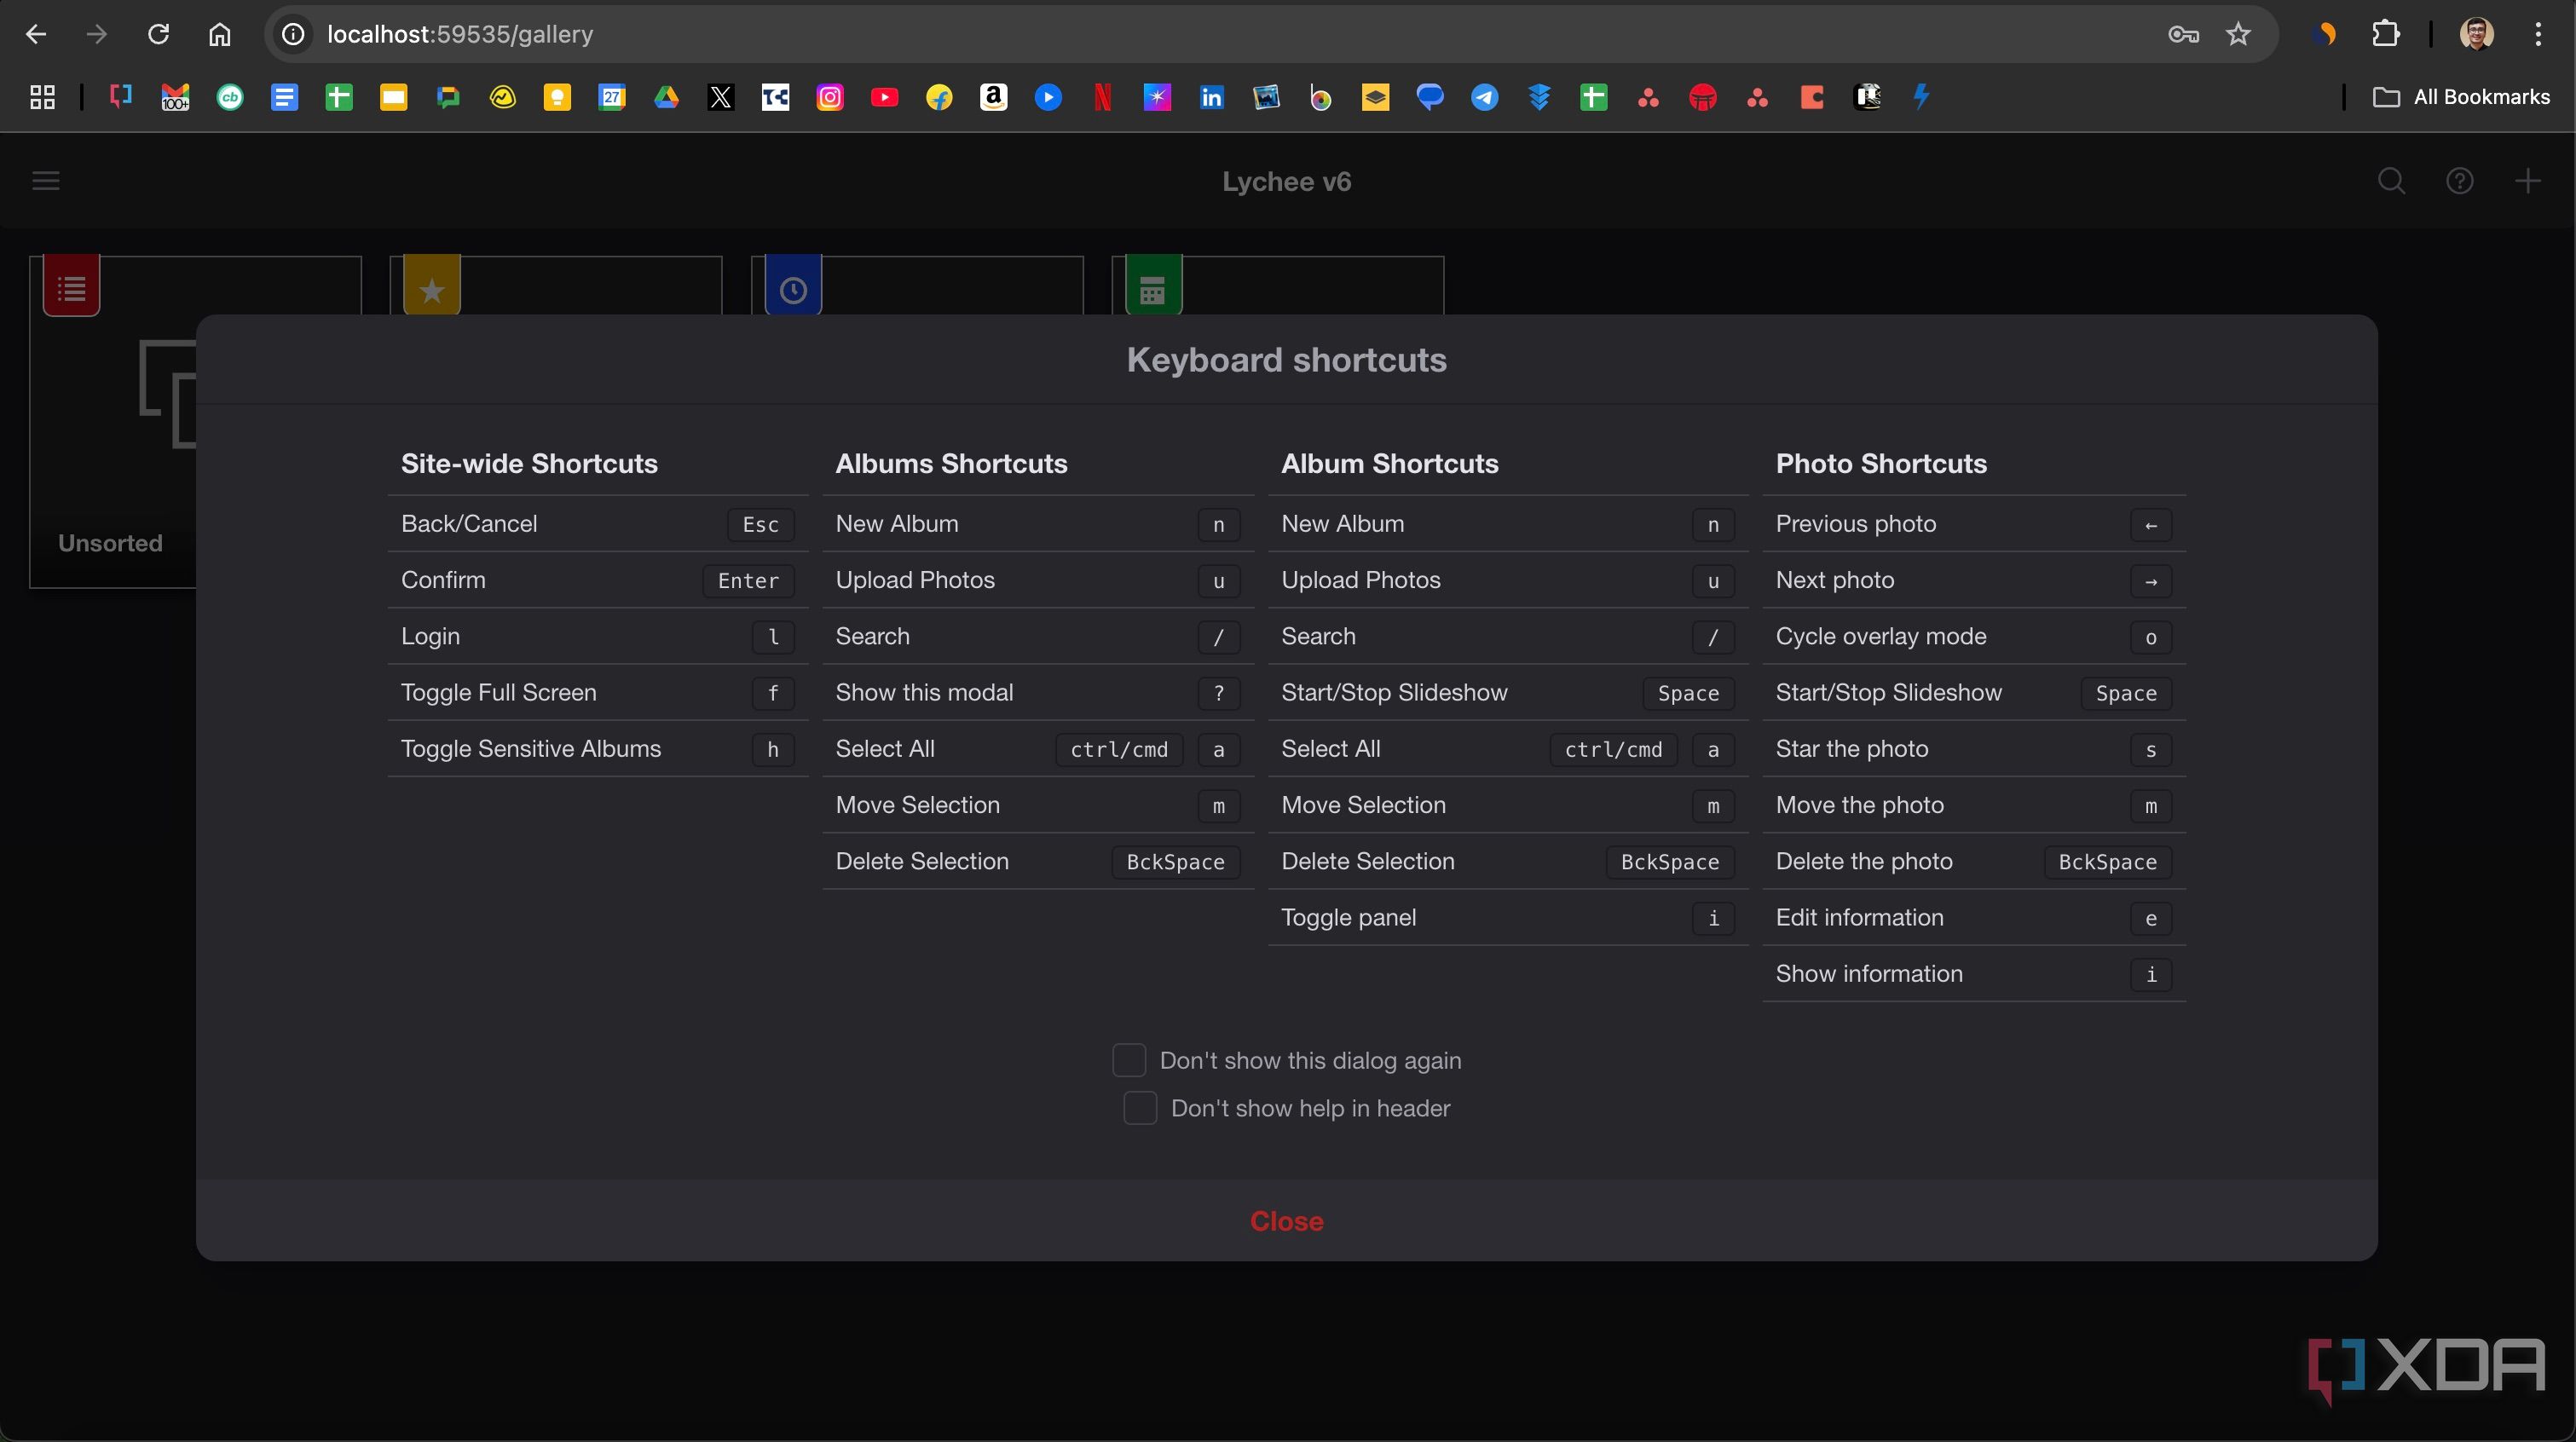Open the browser extensions puzzle icon
The image size is (2576, 1442).
point(2386,34)
